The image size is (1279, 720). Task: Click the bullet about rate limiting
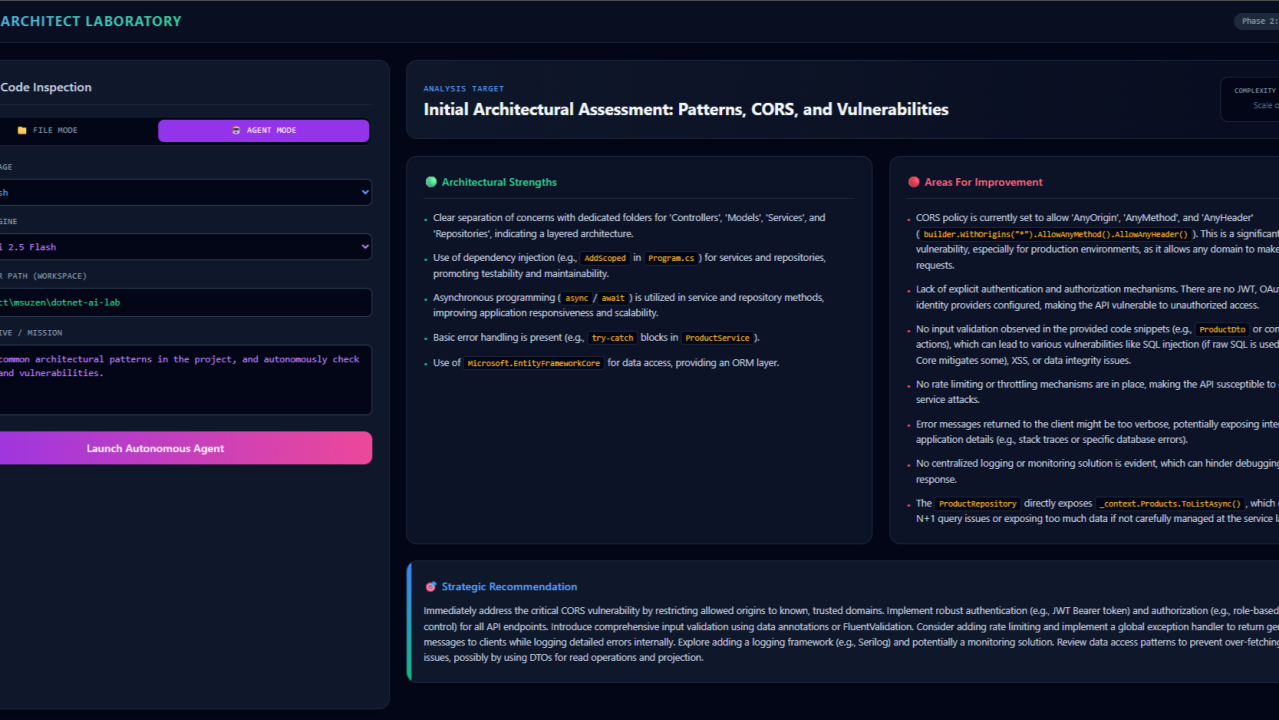pyautogui.click(x=1097, y=391)
